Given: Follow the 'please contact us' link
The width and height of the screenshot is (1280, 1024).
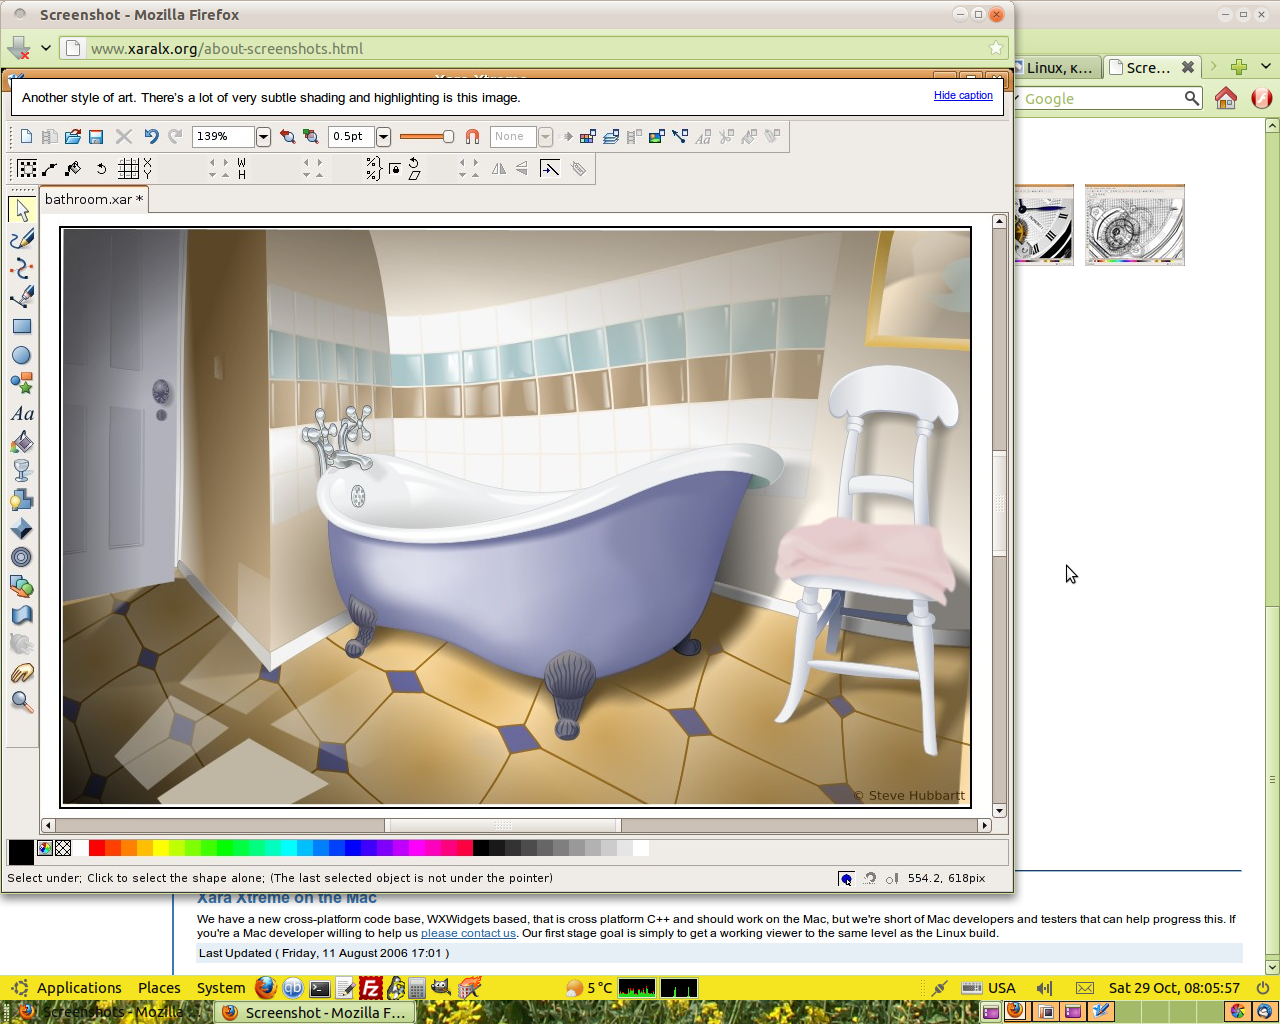Looking at the screenshot, I should click(468, 934).
